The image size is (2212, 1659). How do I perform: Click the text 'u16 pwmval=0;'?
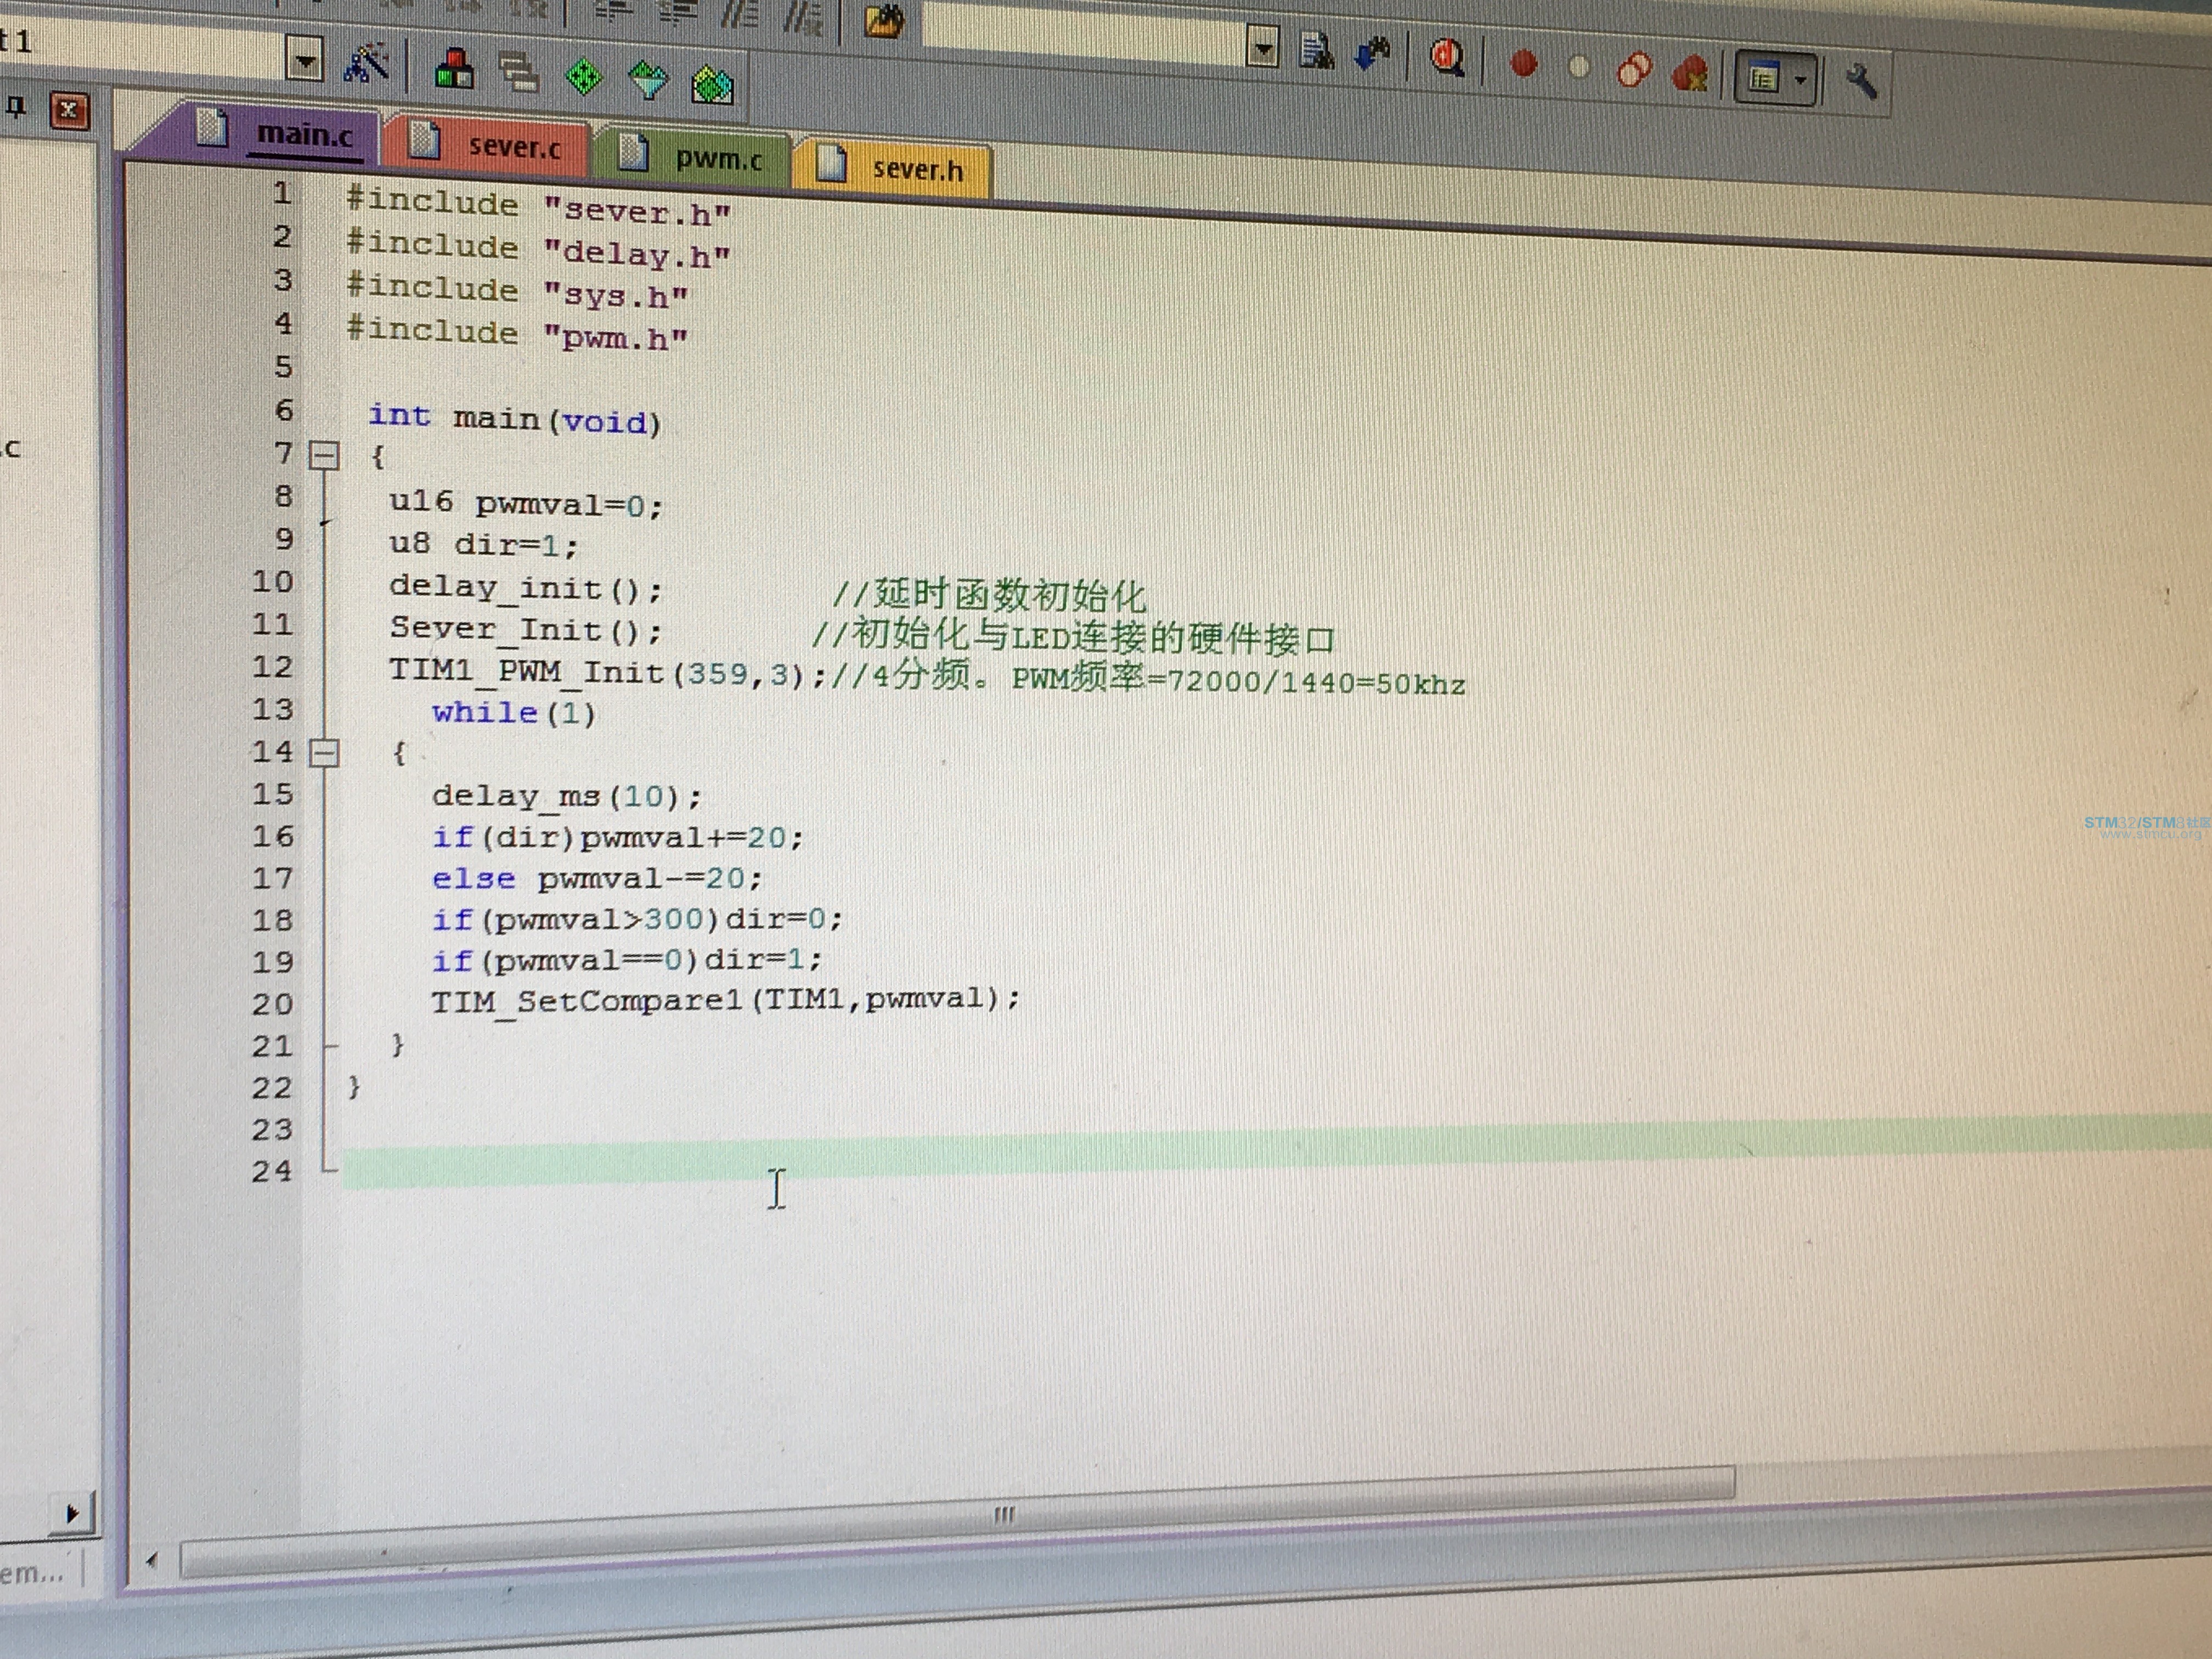[526, 503]
